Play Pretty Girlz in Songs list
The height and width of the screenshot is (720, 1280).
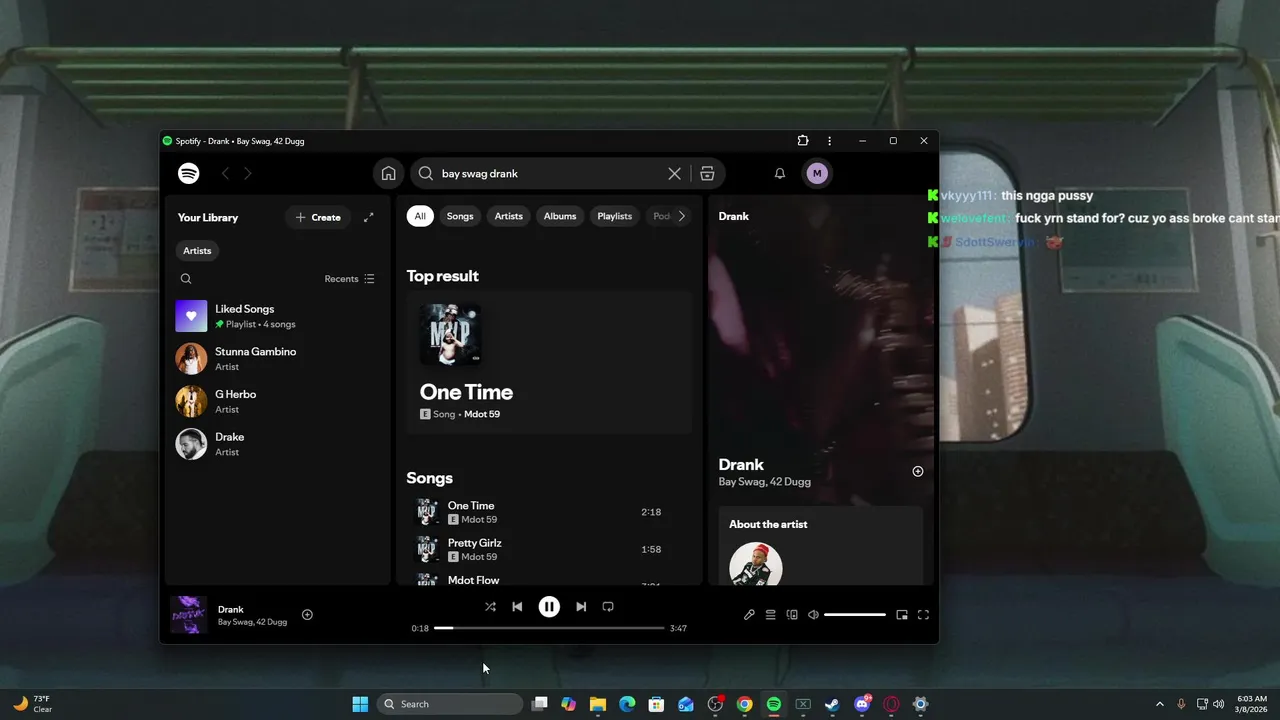[x=549, y=549]
